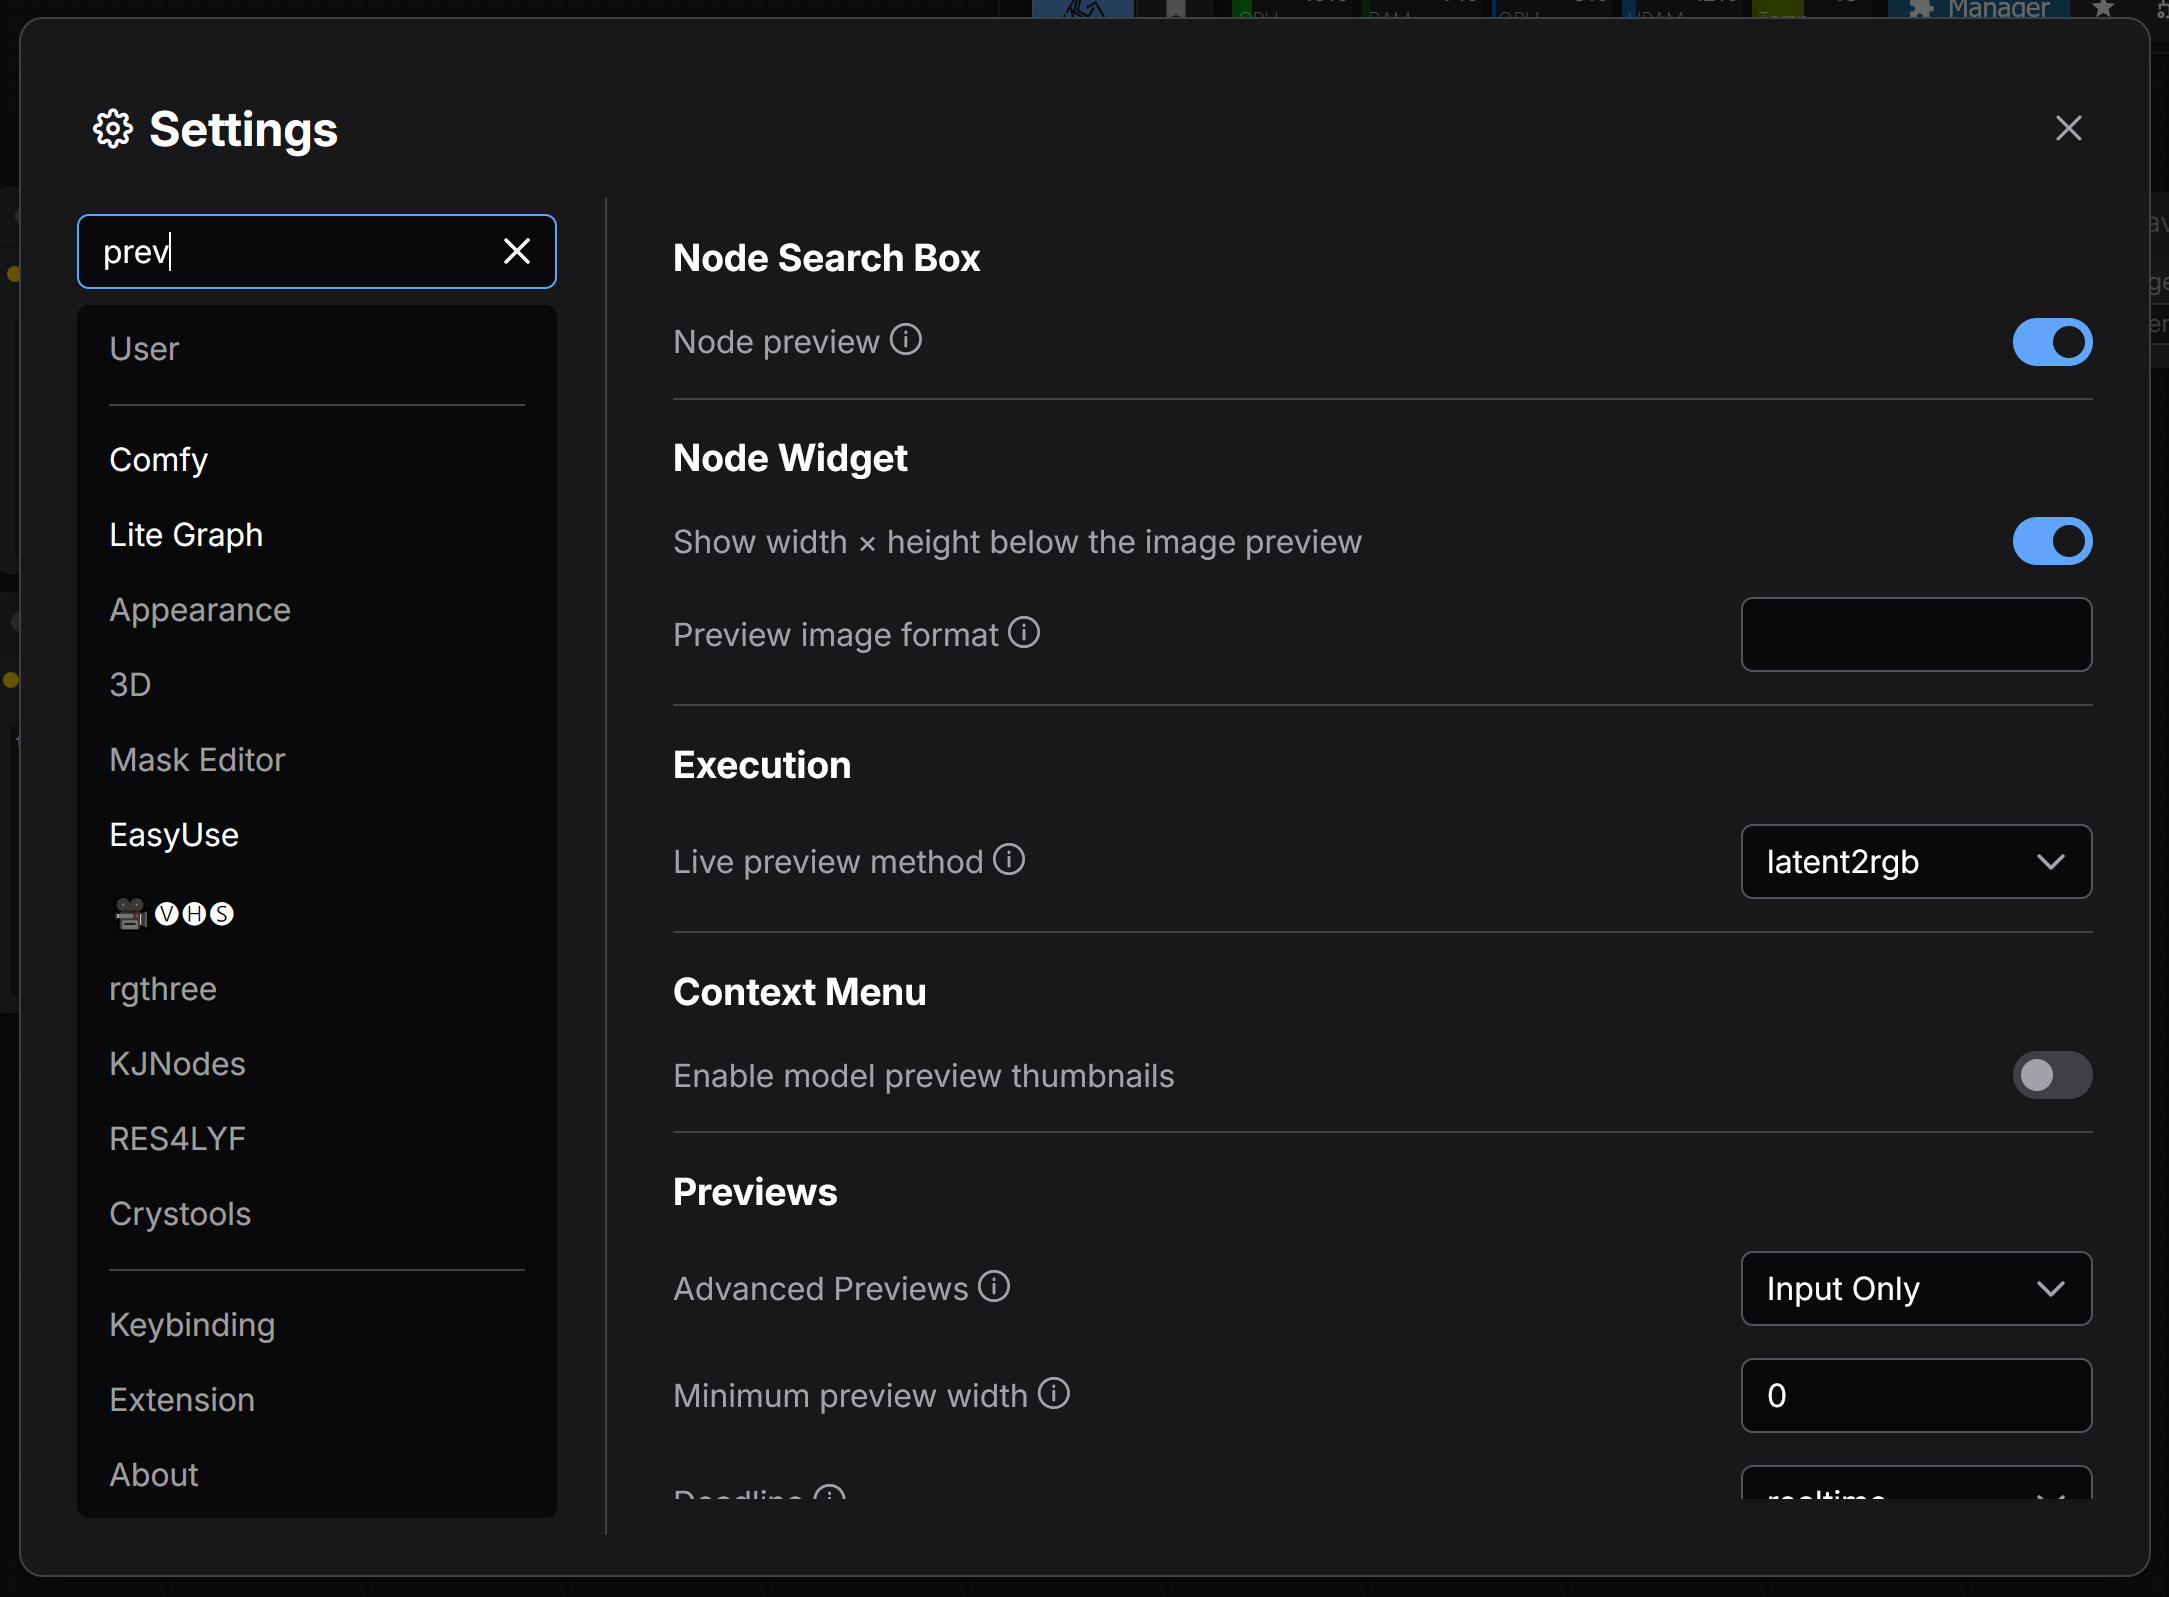Enable model preview thumbnails switch
This screenshot has height=1597, width=2169.
pyautogui.click(x=2051, y=1075)
